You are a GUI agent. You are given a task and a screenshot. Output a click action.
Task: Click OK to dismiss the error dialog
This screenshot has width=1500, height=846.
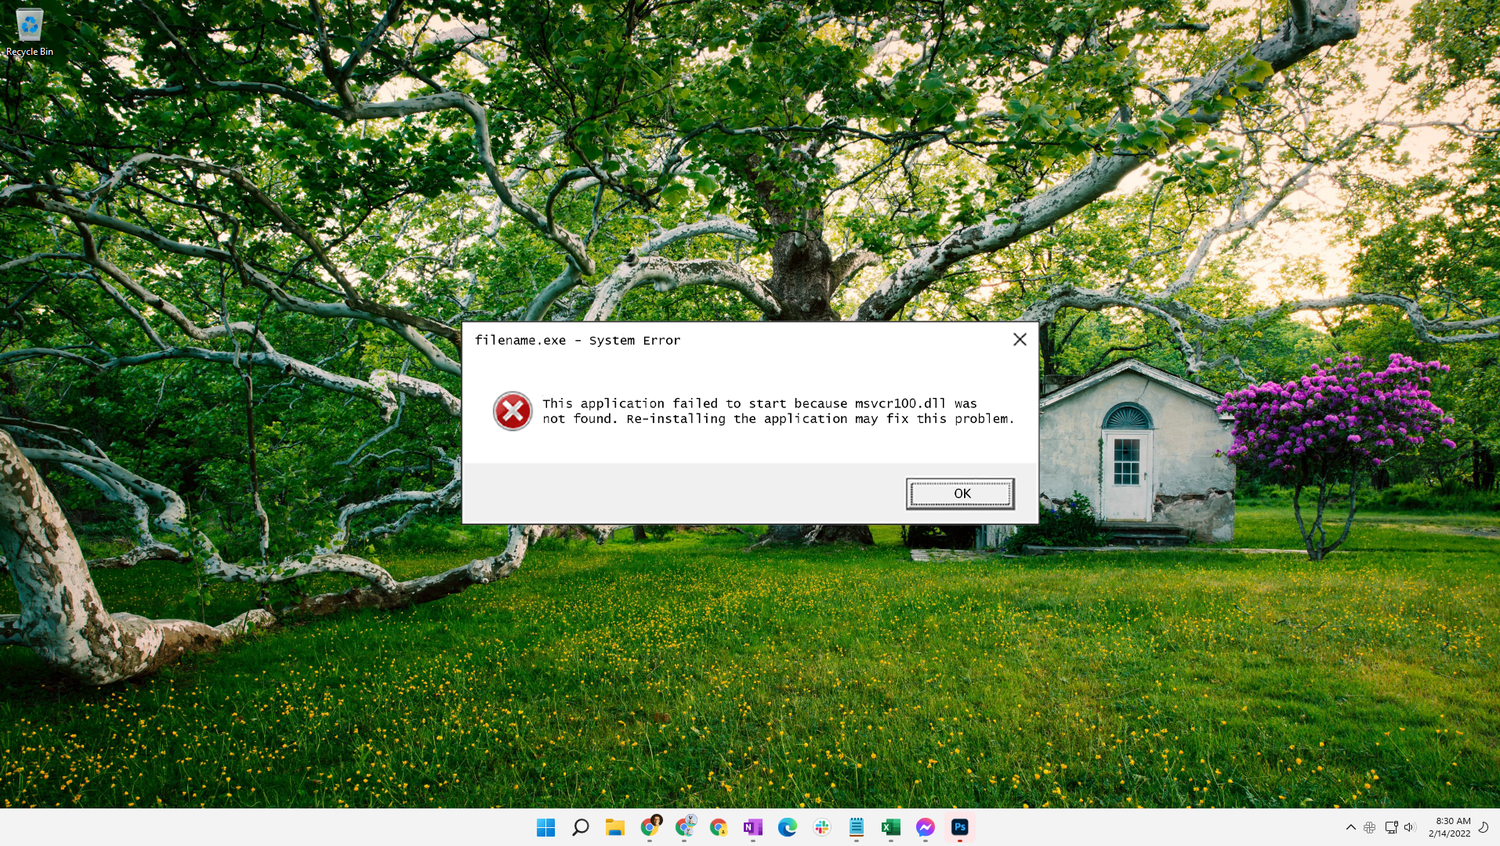click(960, 493)
